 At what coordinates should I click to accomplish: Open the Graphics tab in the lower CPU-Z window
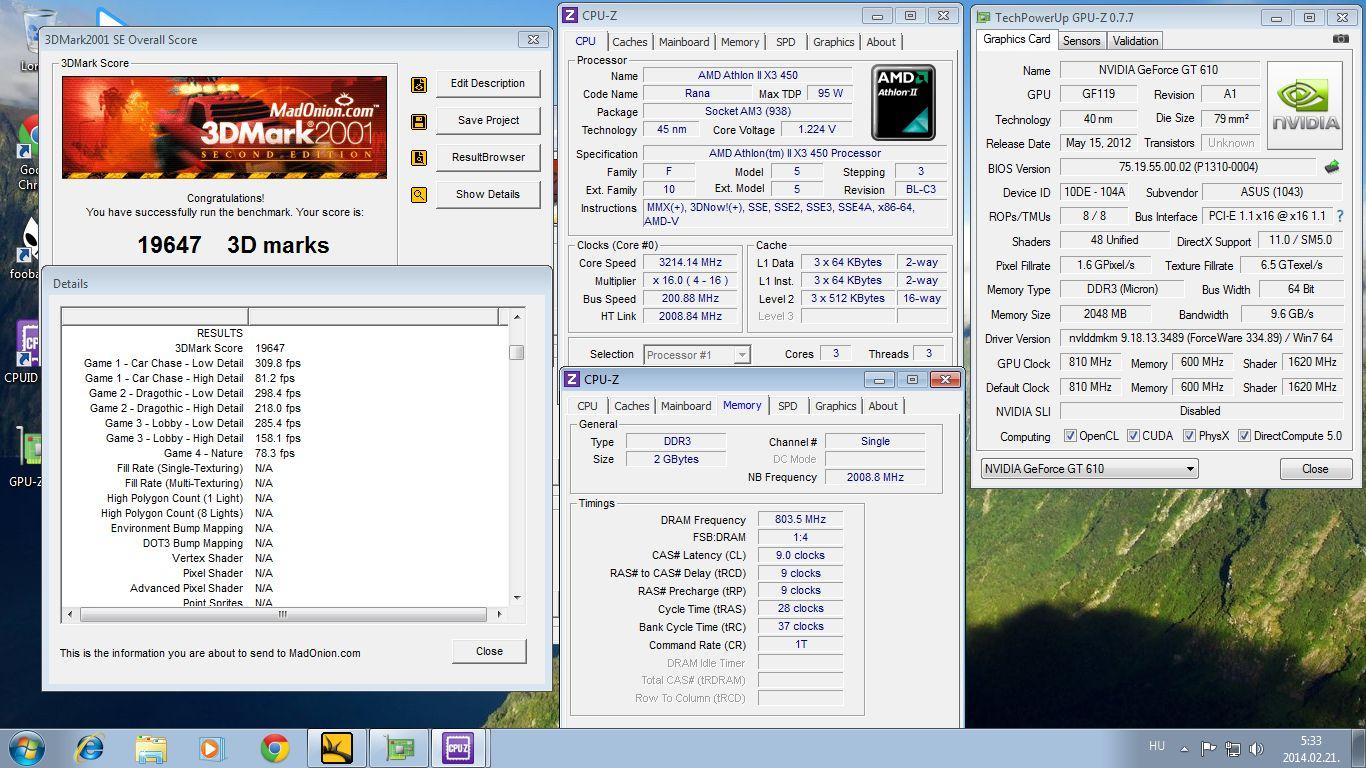tap(835, 406)
